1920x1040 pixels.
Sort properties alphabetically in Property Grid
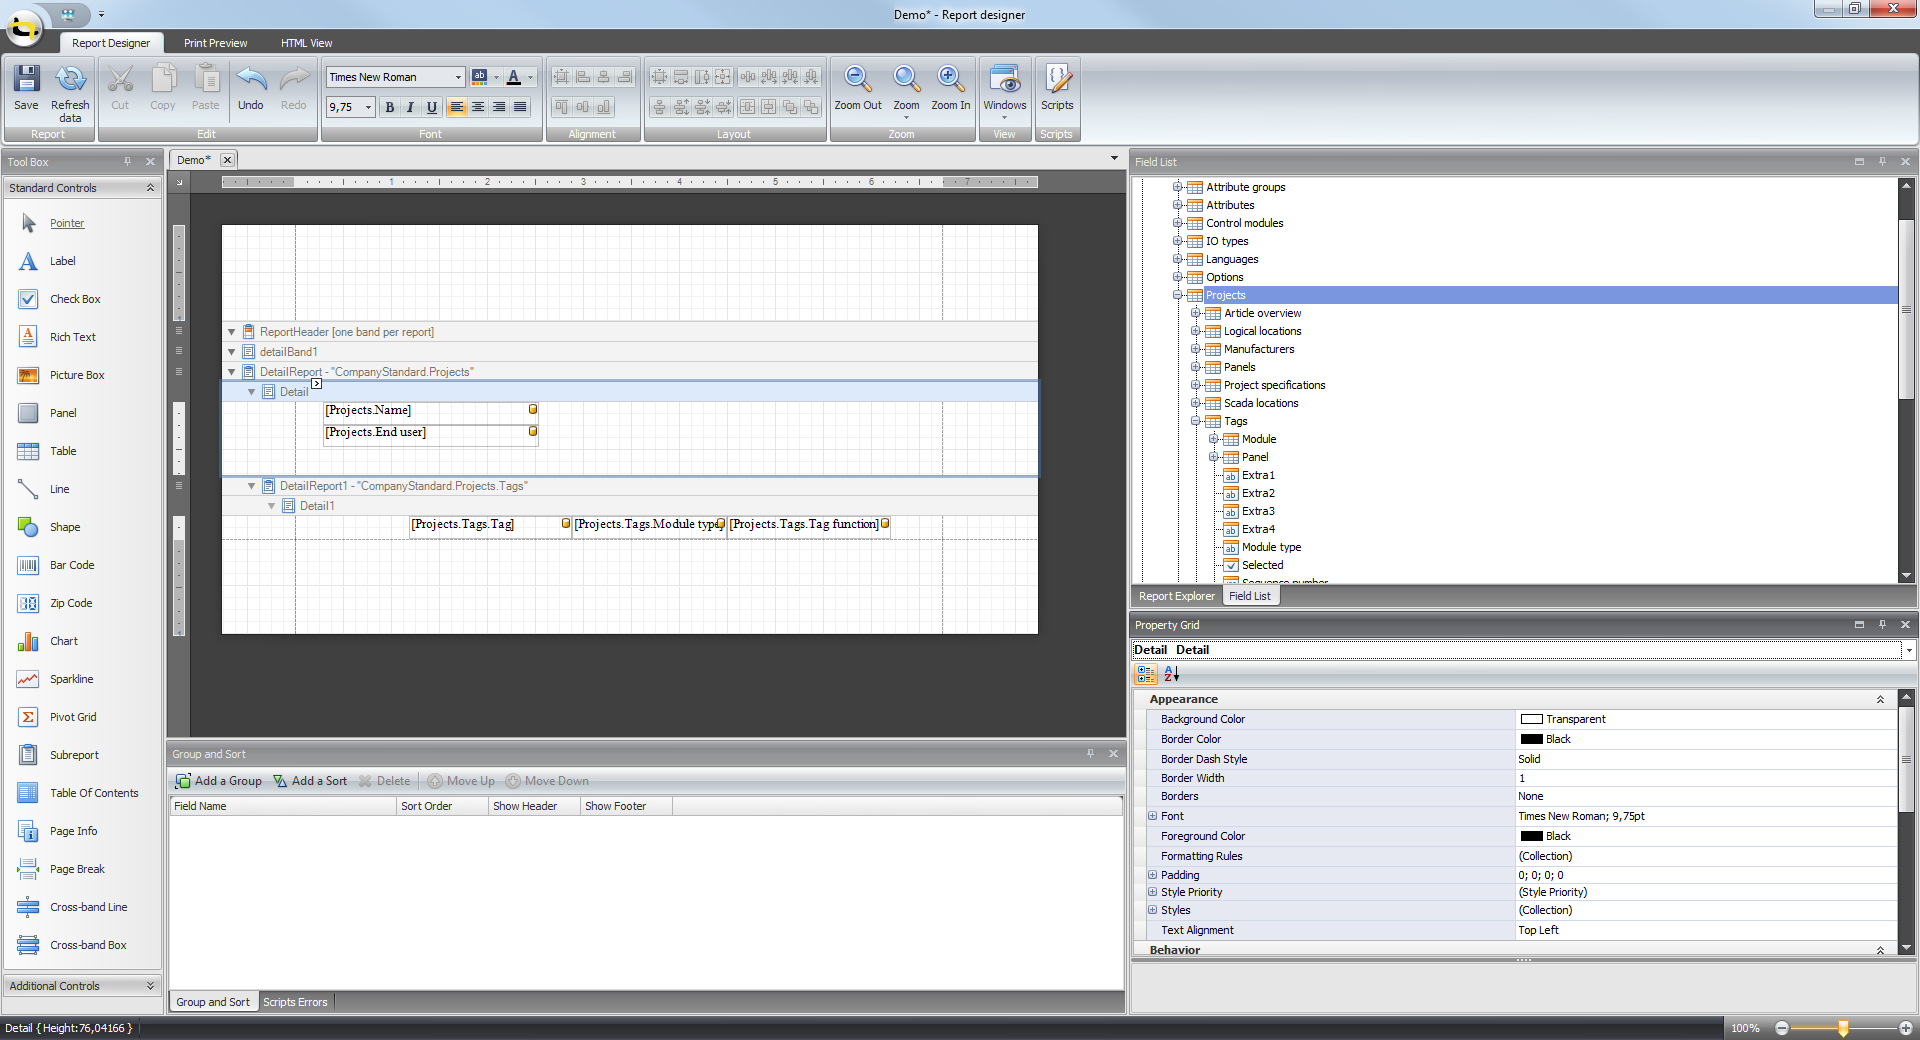click(x=1171, y=674)
